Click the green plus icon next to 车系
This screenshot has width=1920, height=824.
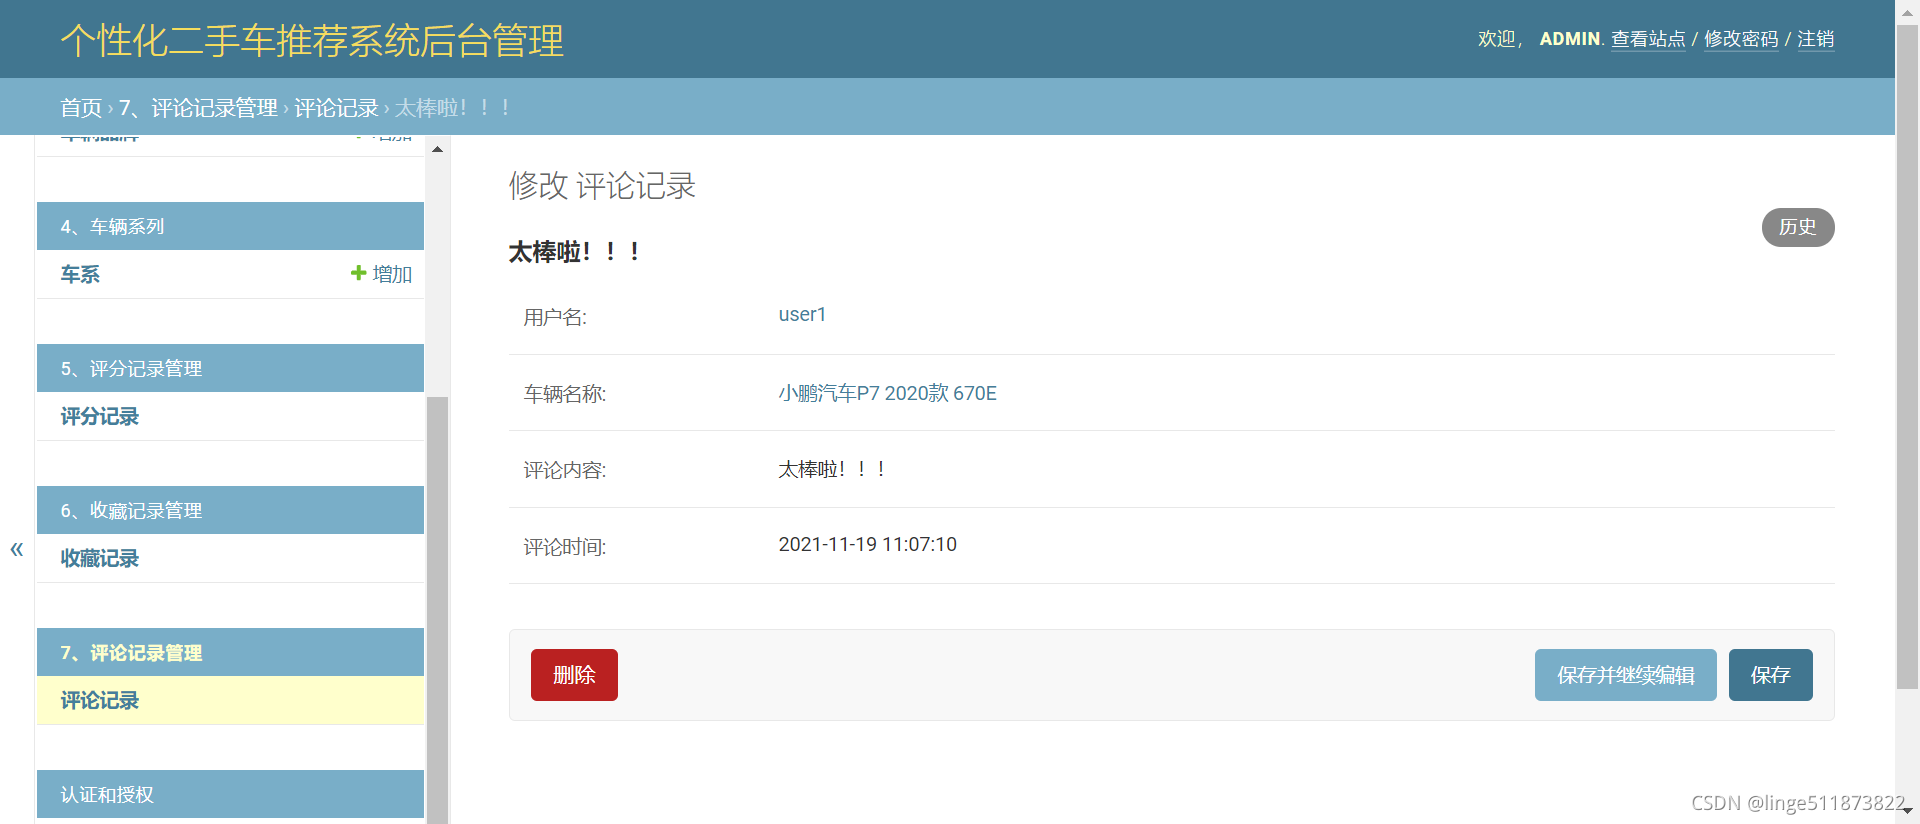click(358, 273)
